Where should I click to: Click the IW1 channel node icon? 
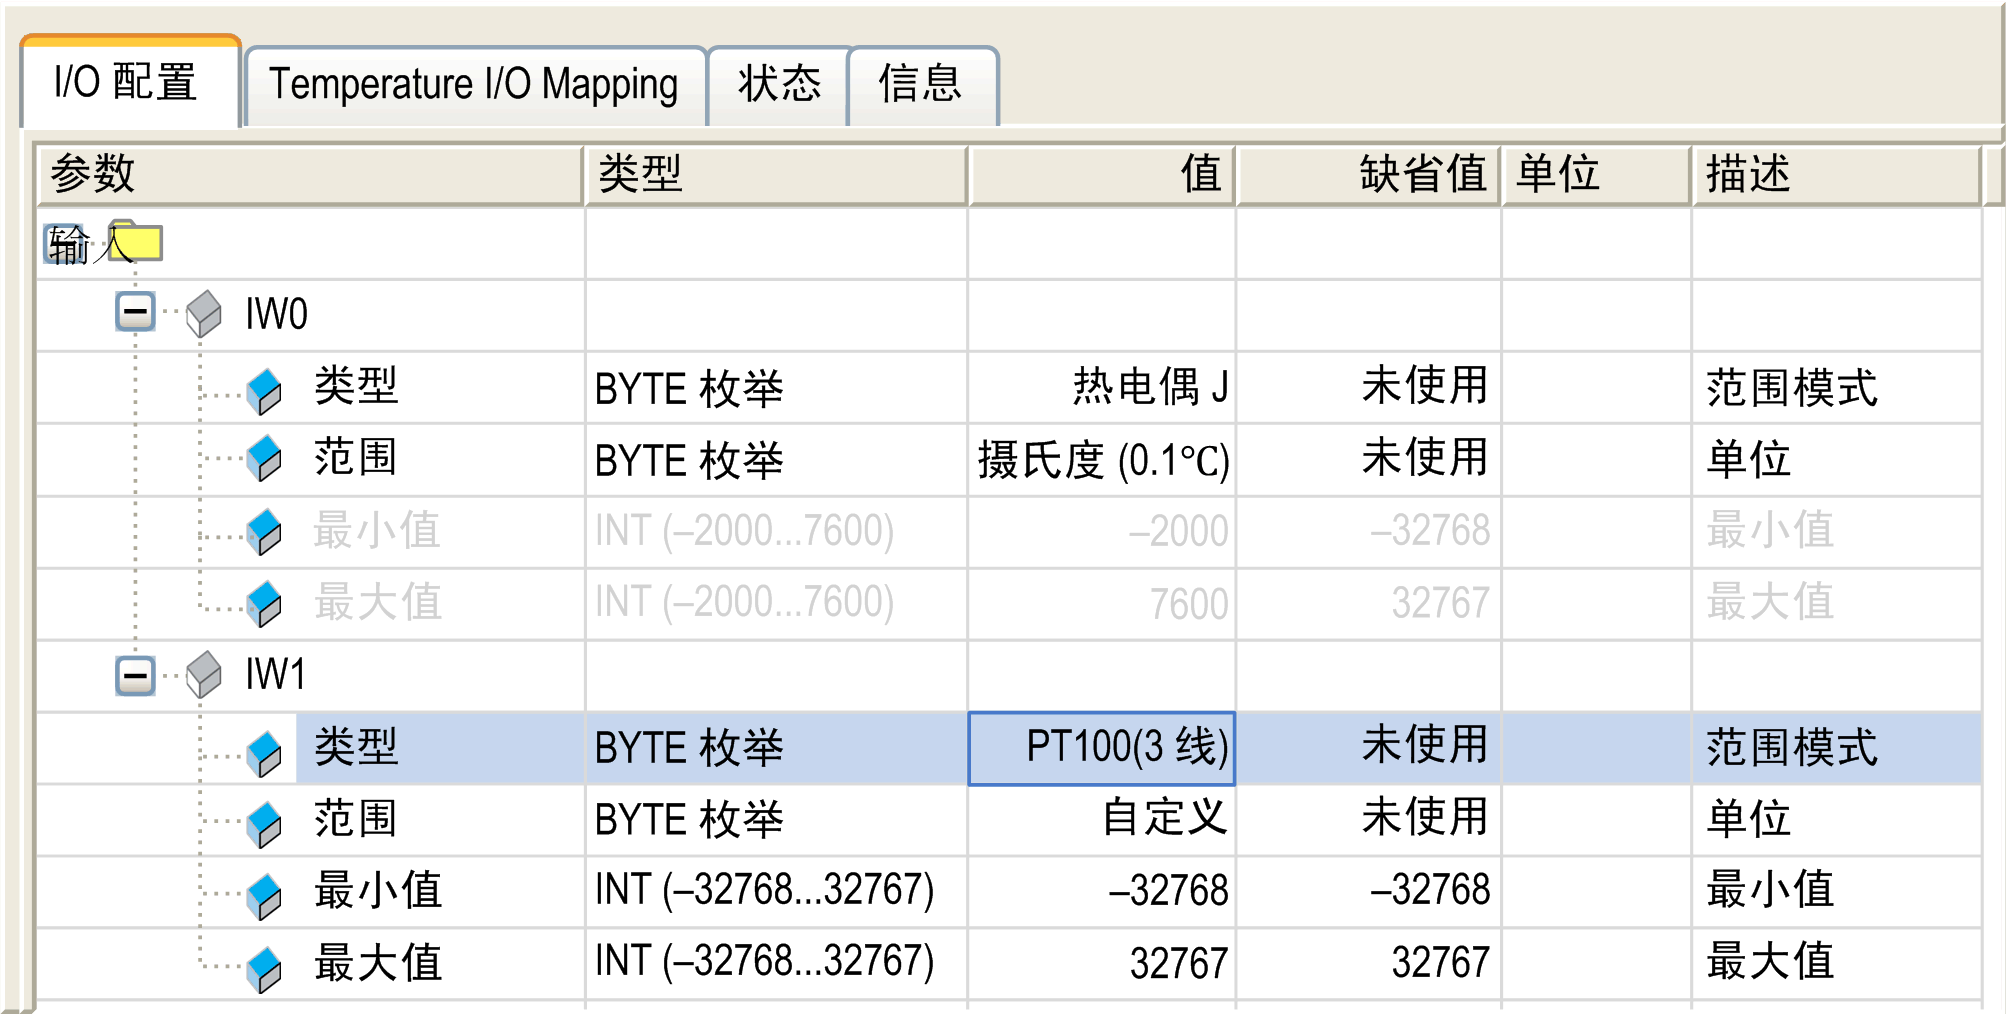click(204, 674)
